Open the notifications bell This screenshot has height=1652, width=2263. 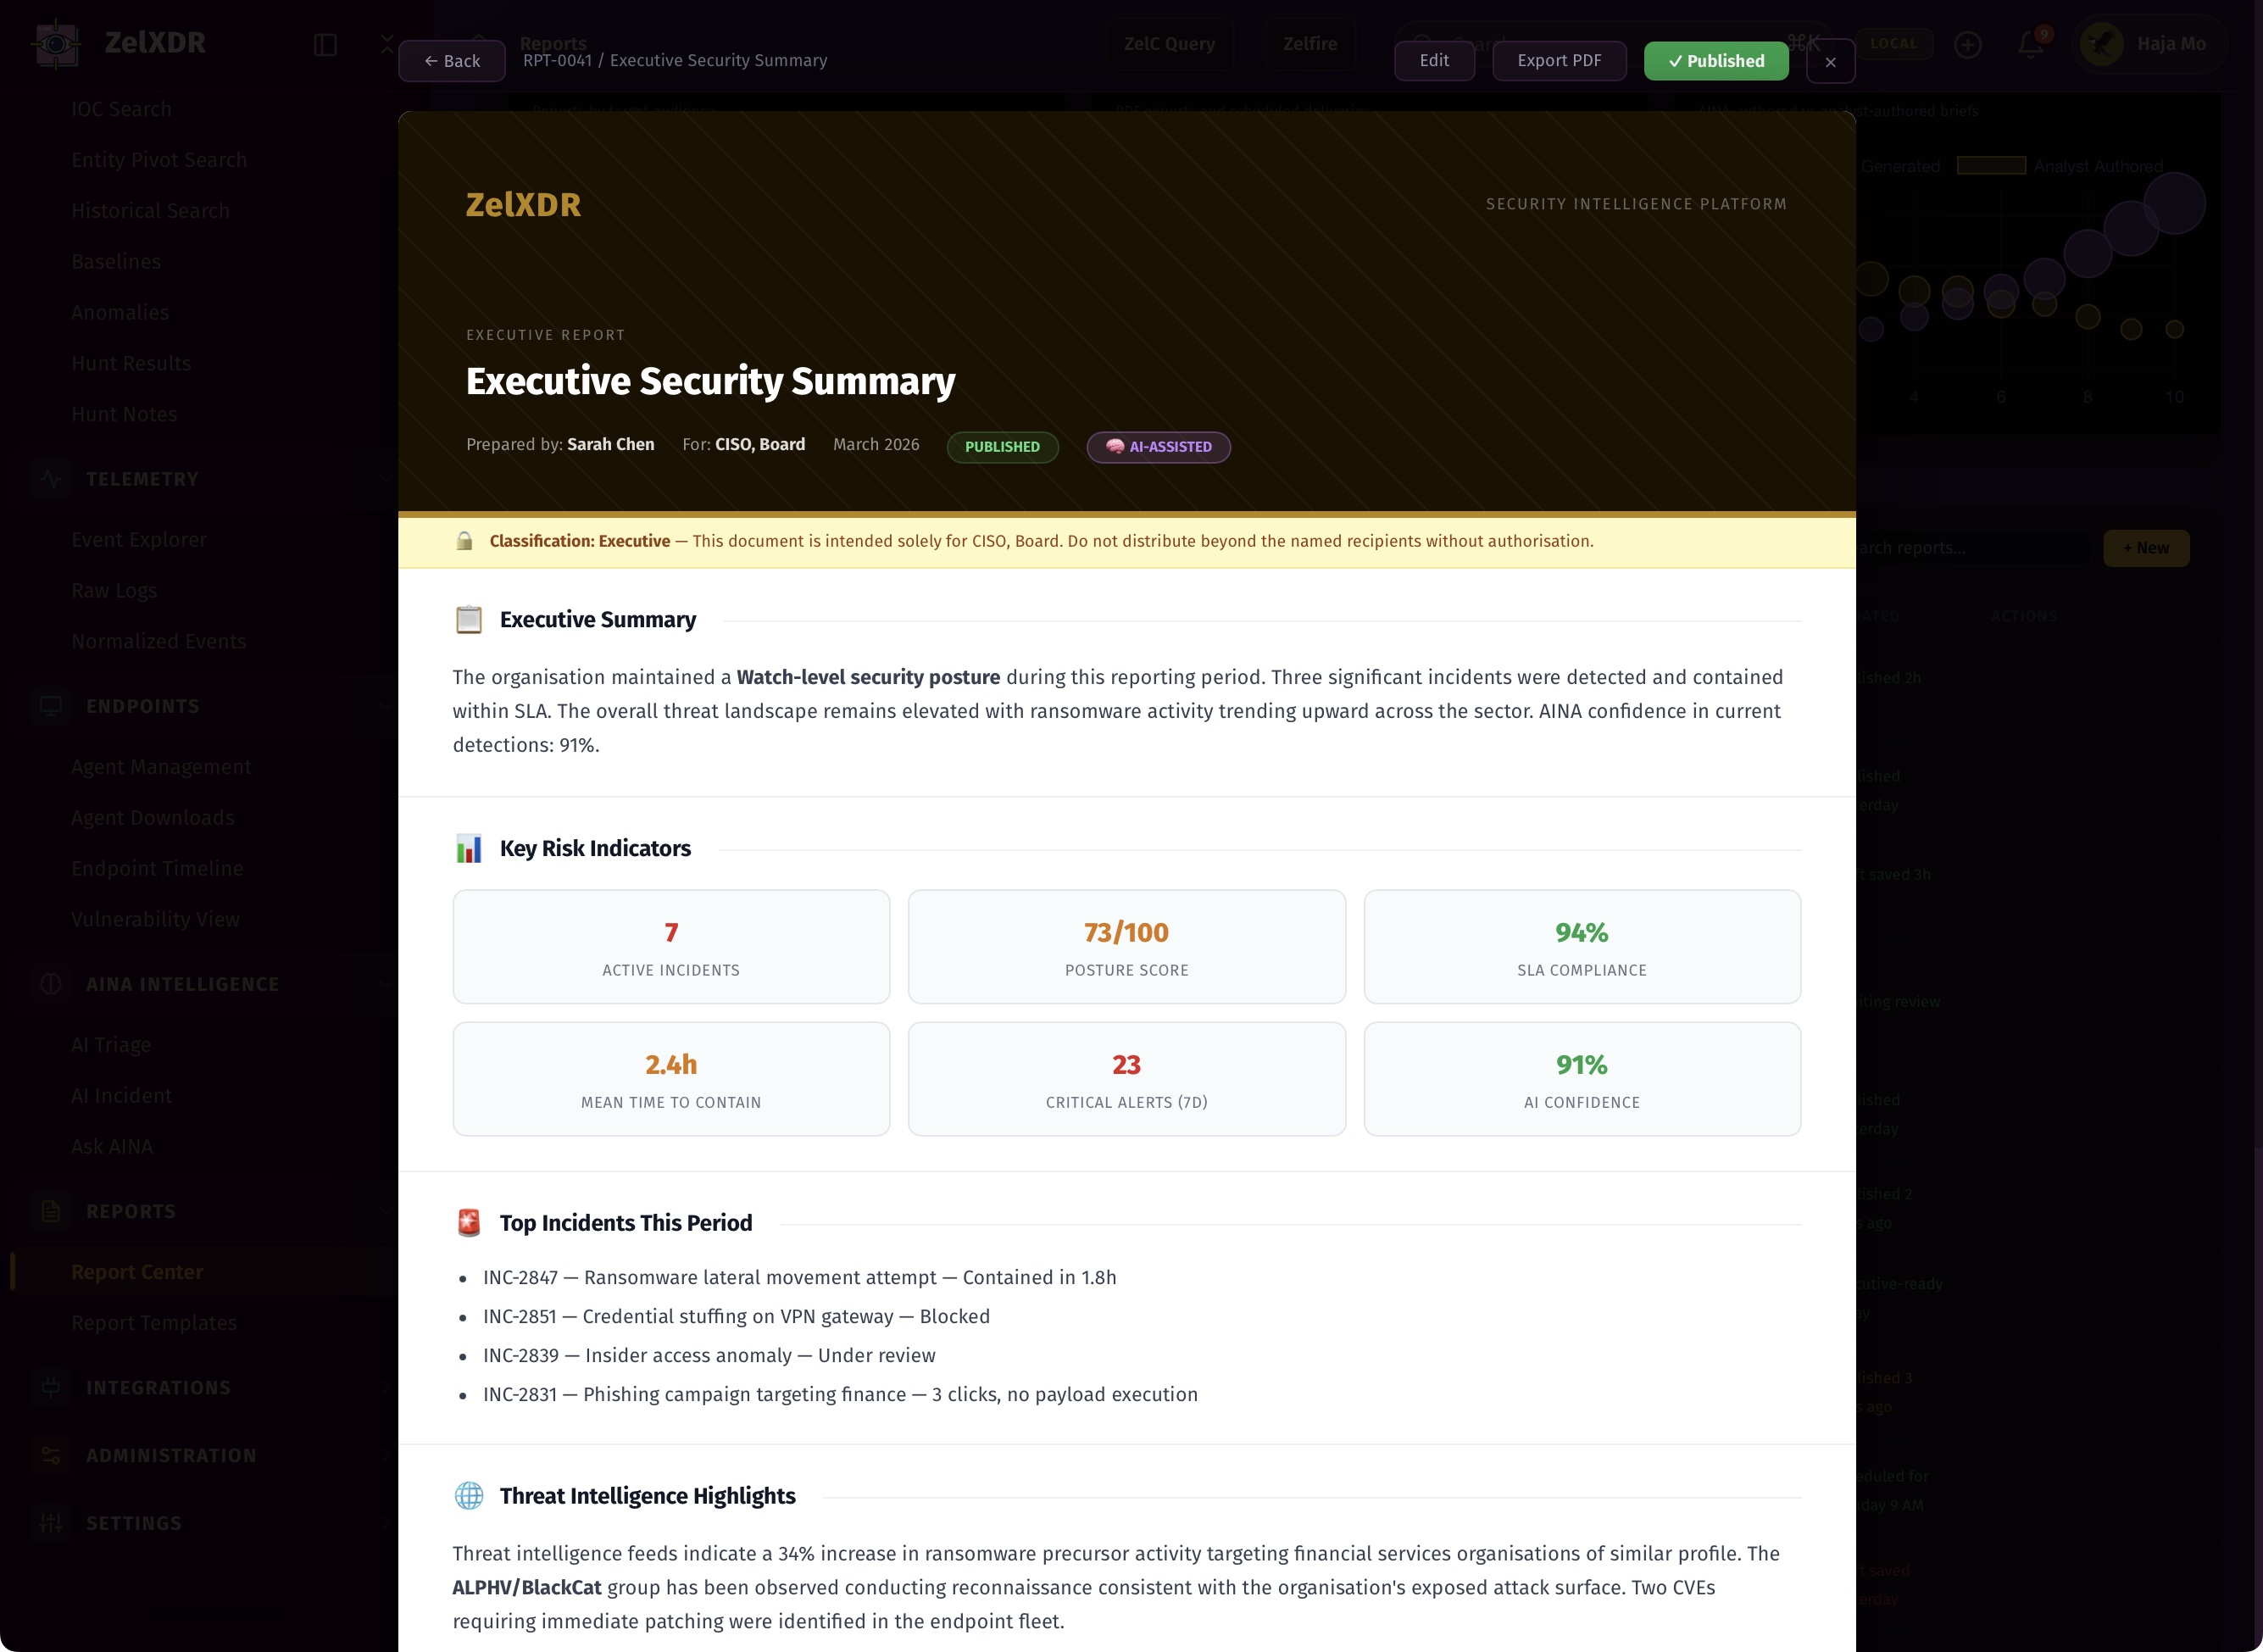[2029, 44]
